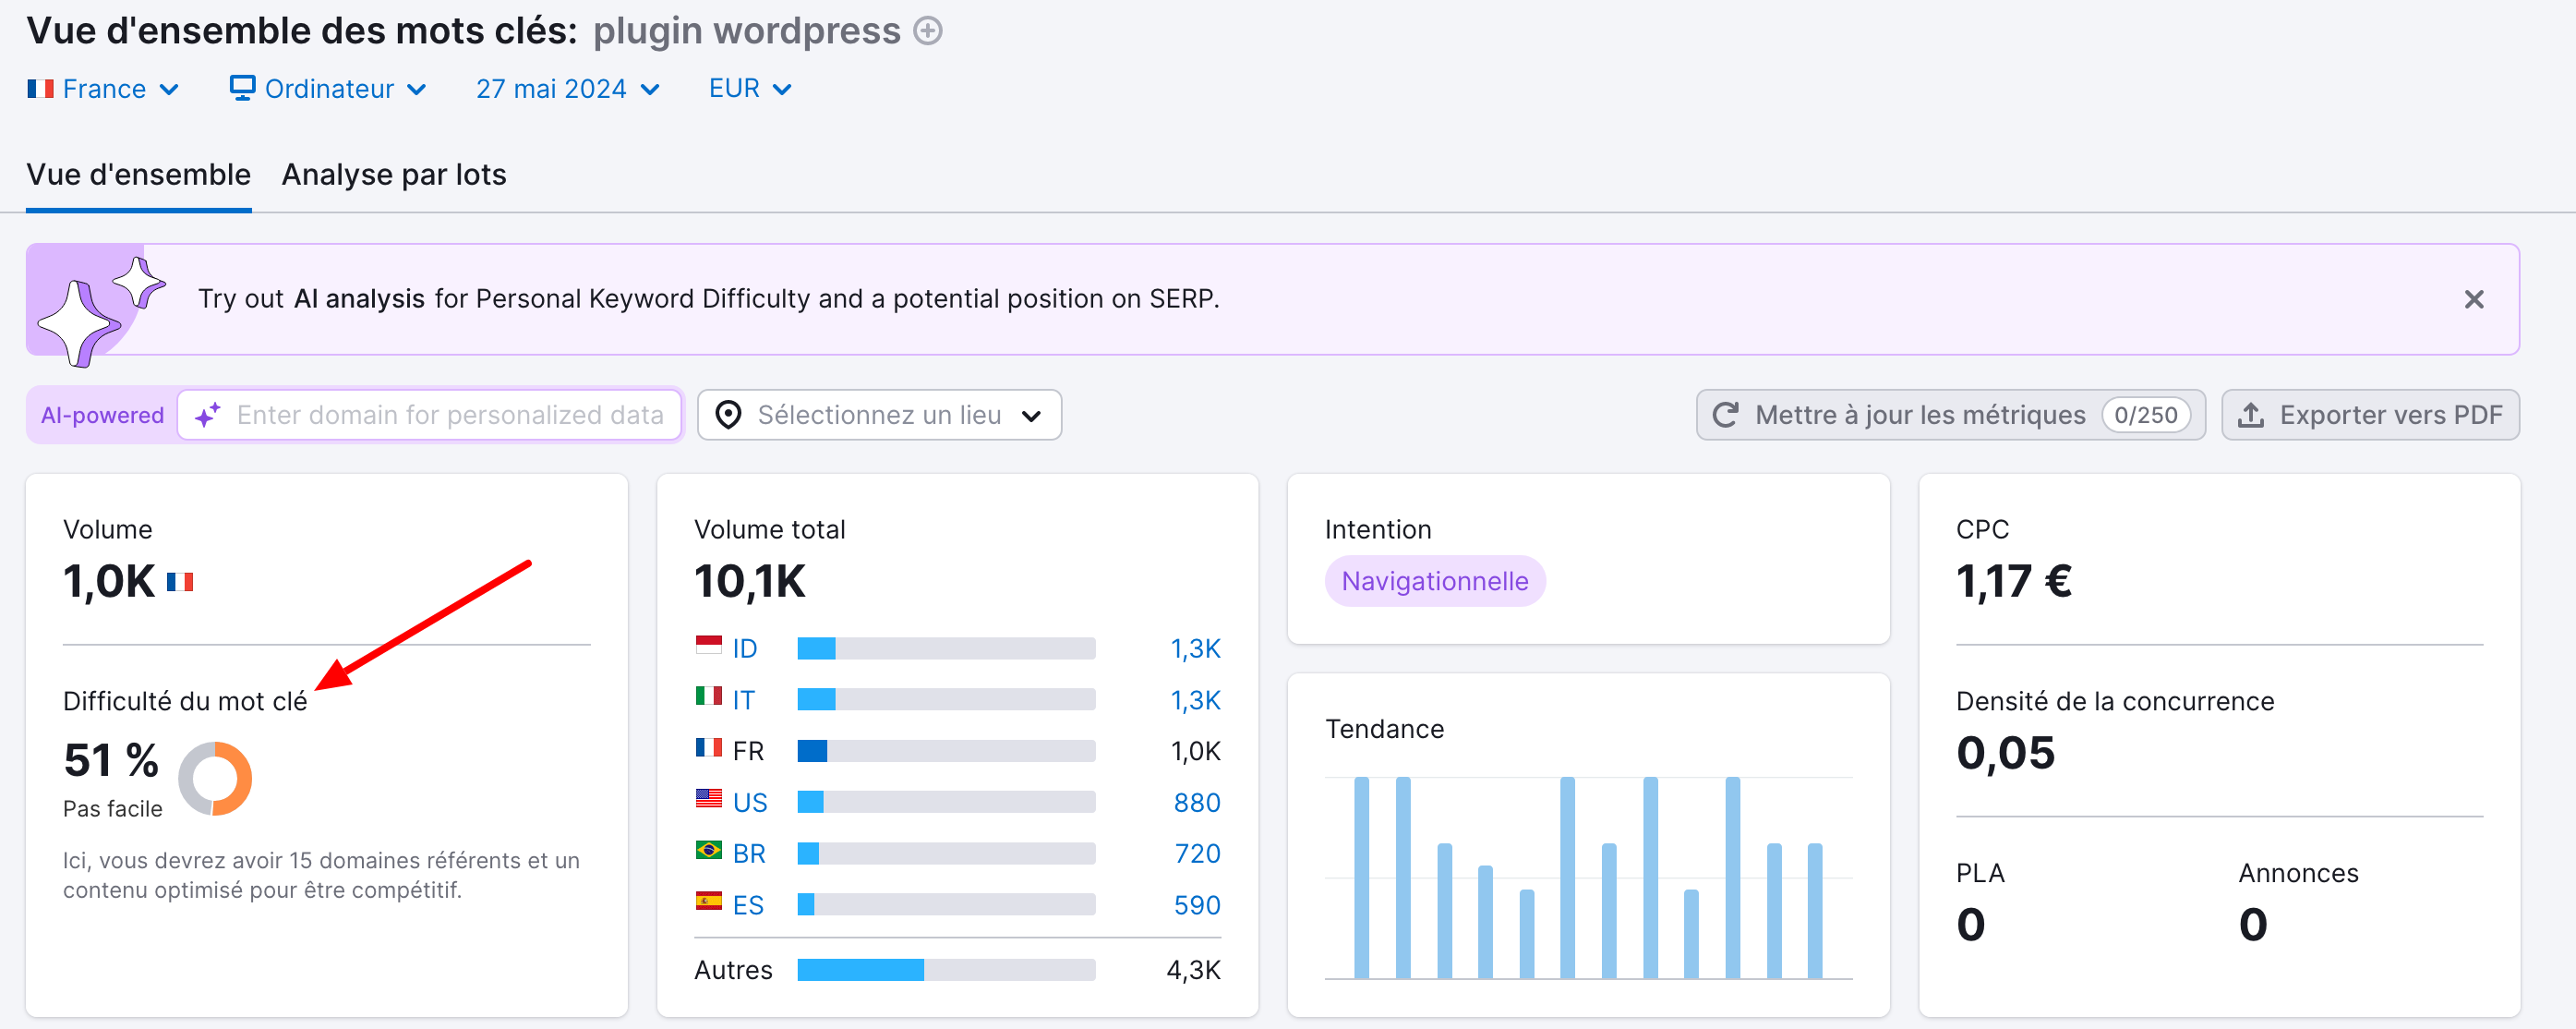Click the 720 volume value
Viewport: 2576px width, 1029px height.
tap(1197, 853)
